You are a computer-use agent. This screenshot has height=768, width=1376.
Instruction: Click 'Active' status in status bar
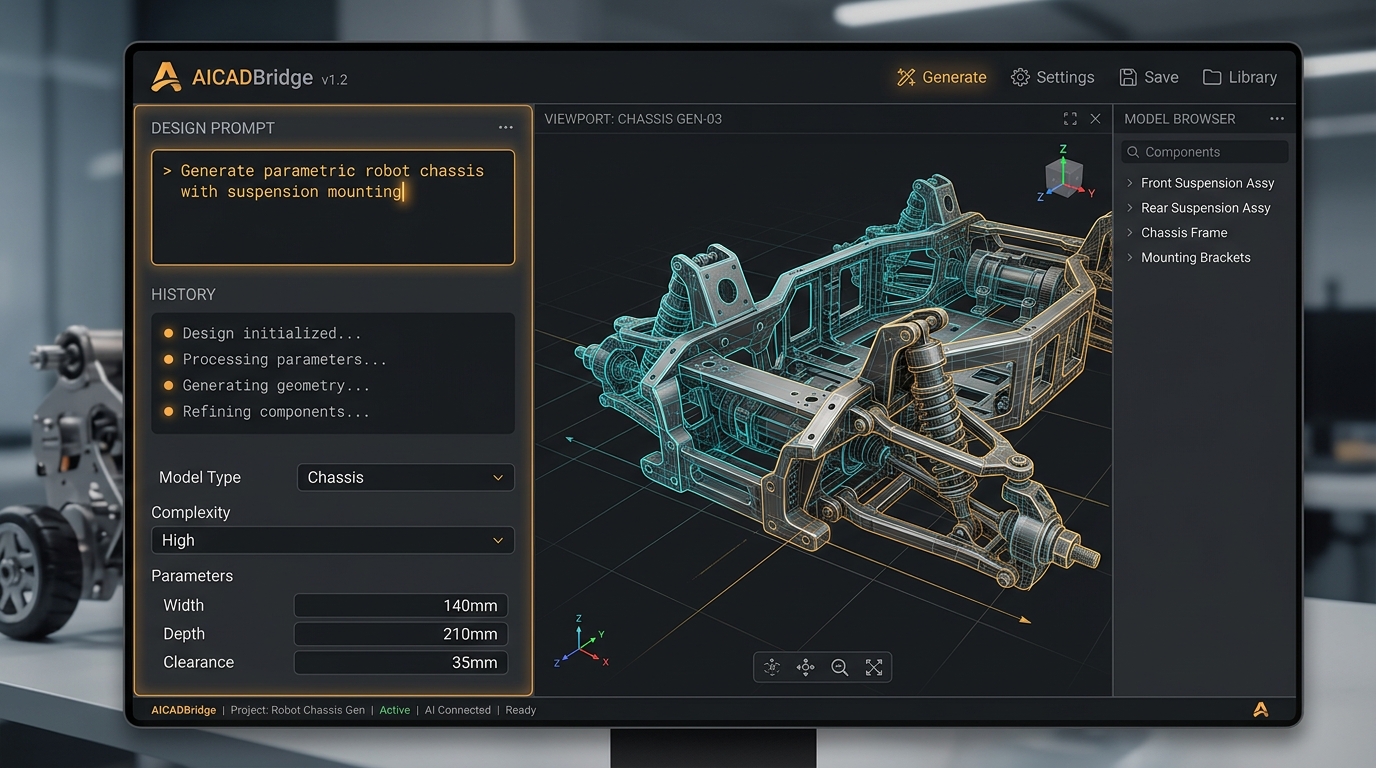394,710
